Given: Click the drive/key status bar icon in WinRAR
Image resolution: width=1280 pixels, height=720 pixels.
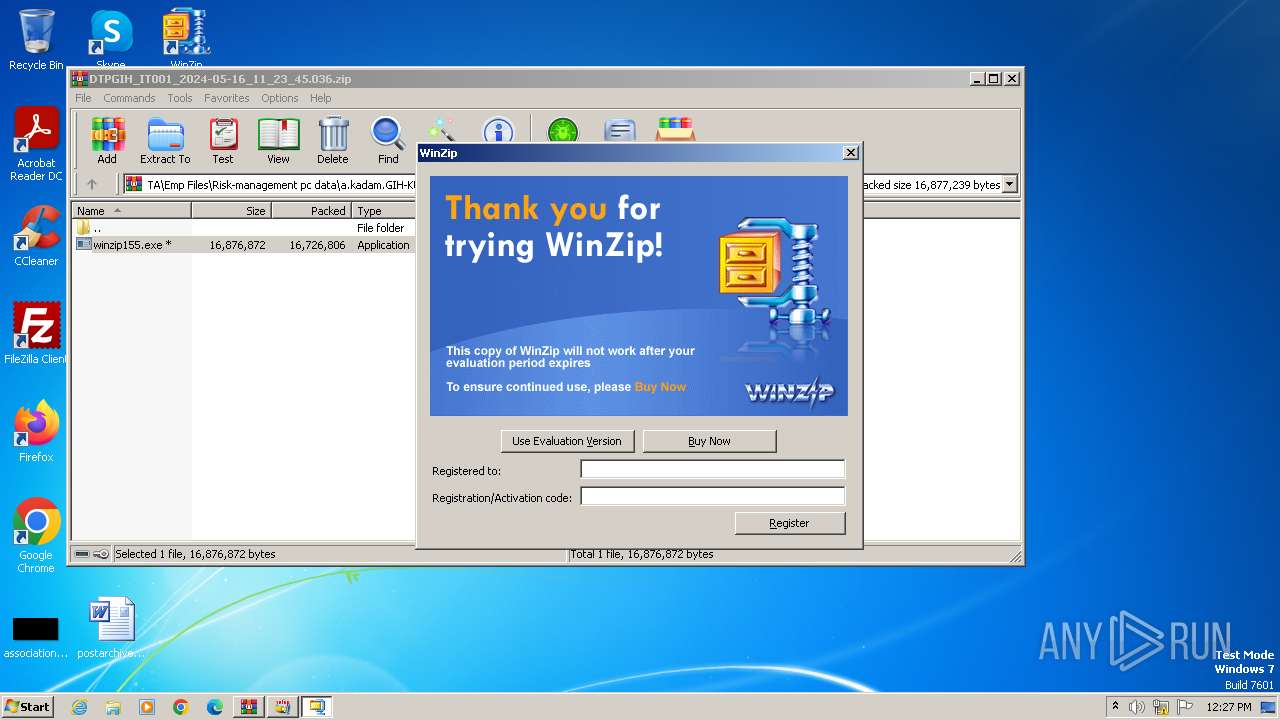Looking at the screenshot, I should pyautogui.click(x=92, y=554).
